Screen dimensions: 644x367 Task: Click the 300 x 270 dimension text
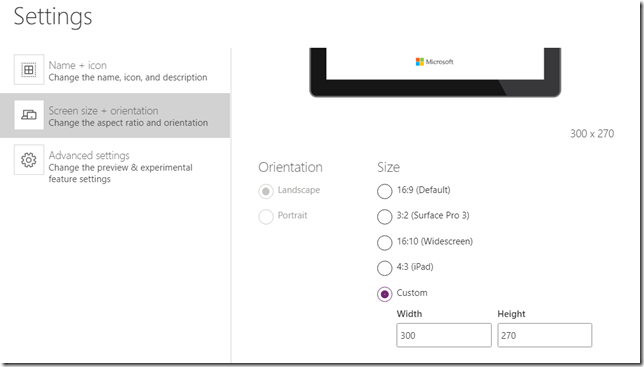coord(592,134)
